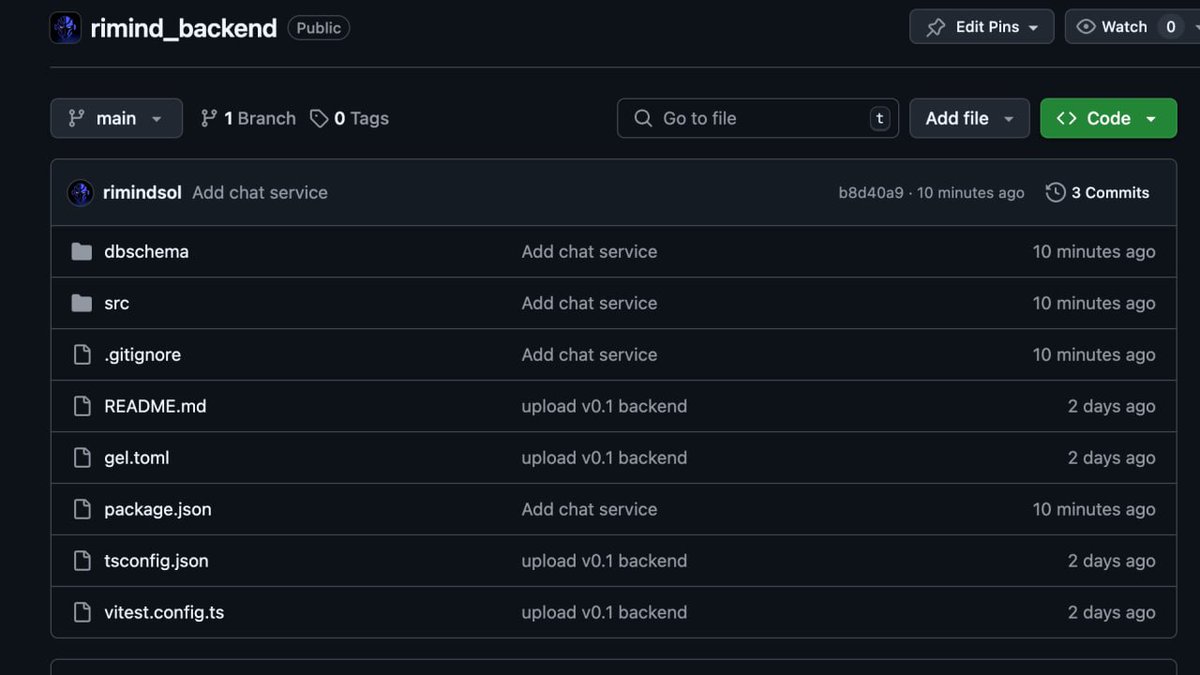Click the code brackets icon on Code button
The height and width of the screenshot is (675, 1200).
pyautogui.click(x=1067, y=118)
